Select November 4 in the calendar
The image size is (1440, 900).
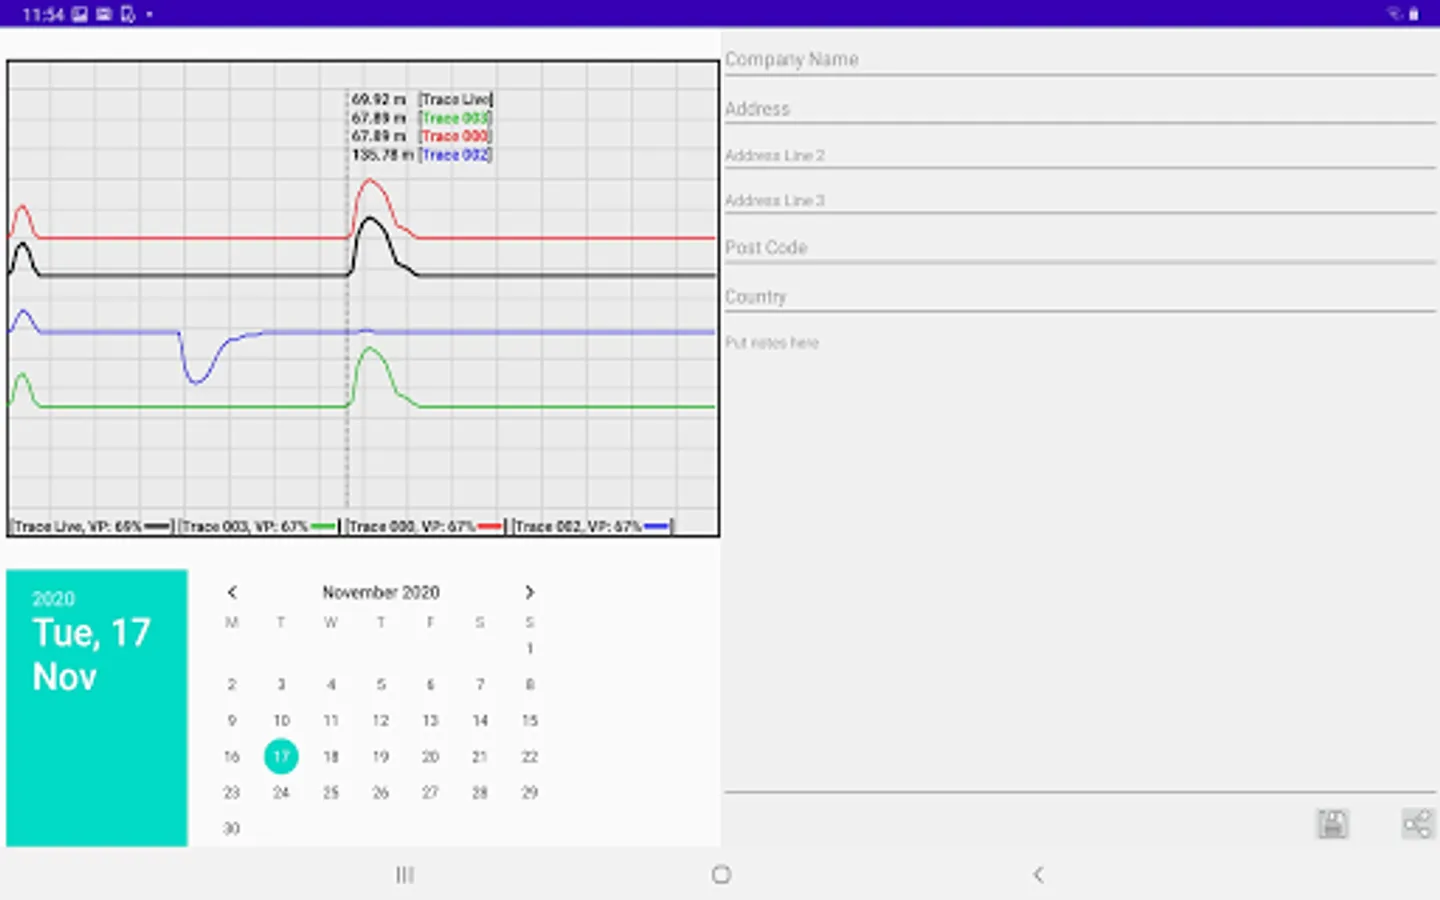331,684
